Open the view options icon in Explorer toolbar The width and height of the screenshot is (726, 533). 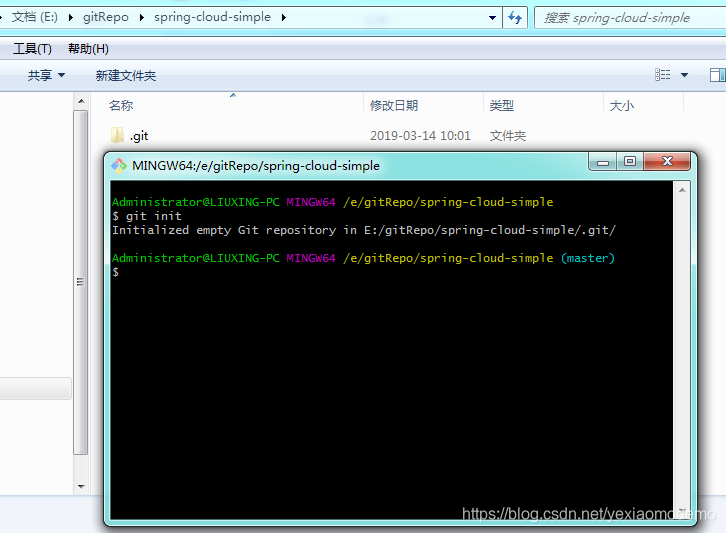coord(663,75)
